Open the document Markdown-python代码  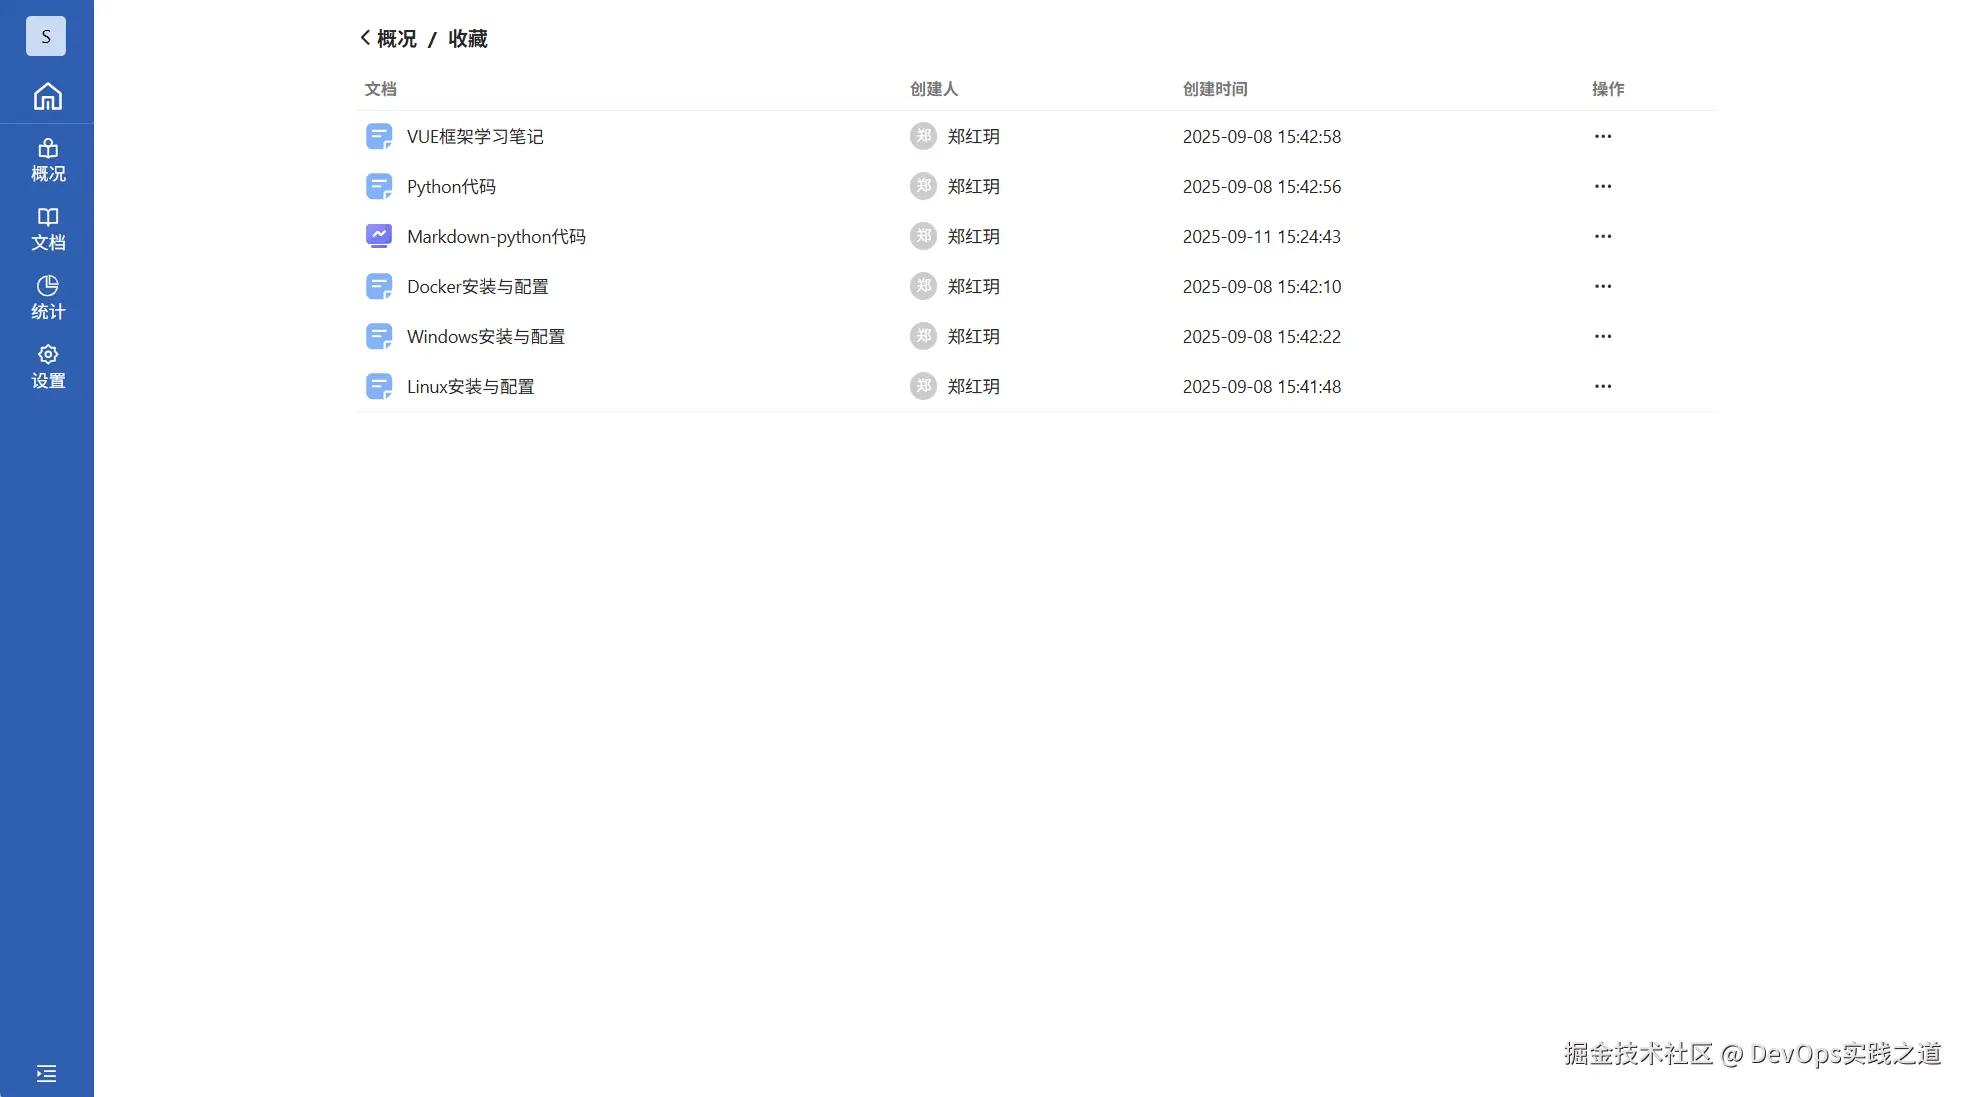point(496,236)
